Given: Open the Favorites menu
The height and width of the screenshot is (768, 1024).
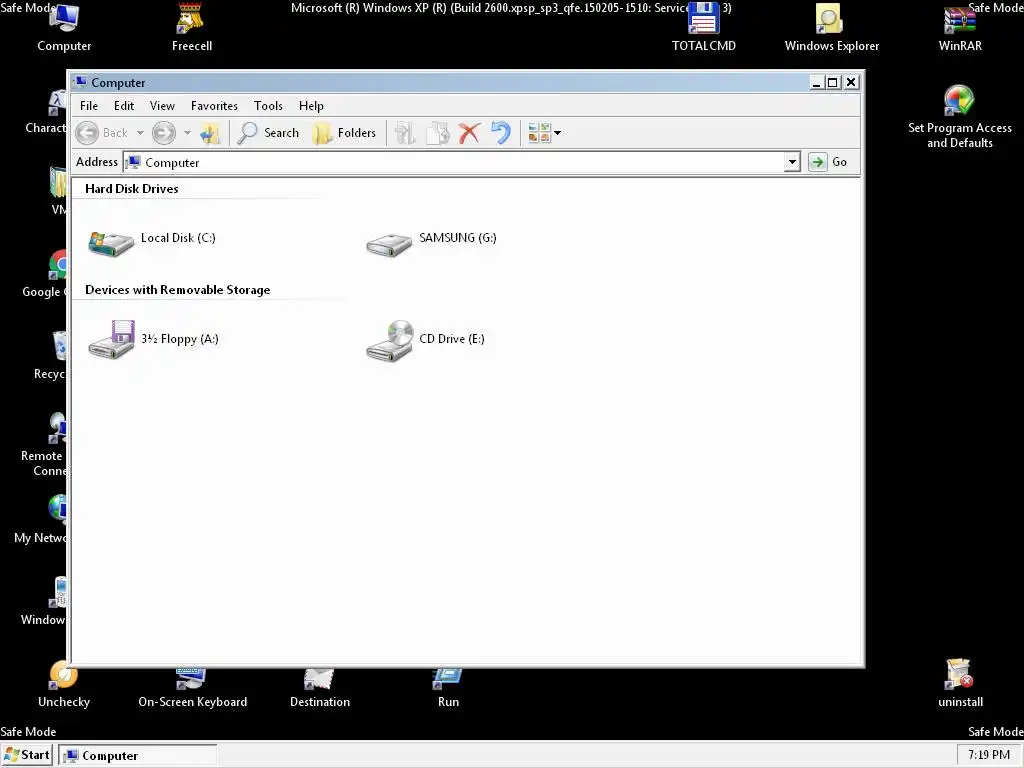Looking at the screenshot, I should (214, 106).
